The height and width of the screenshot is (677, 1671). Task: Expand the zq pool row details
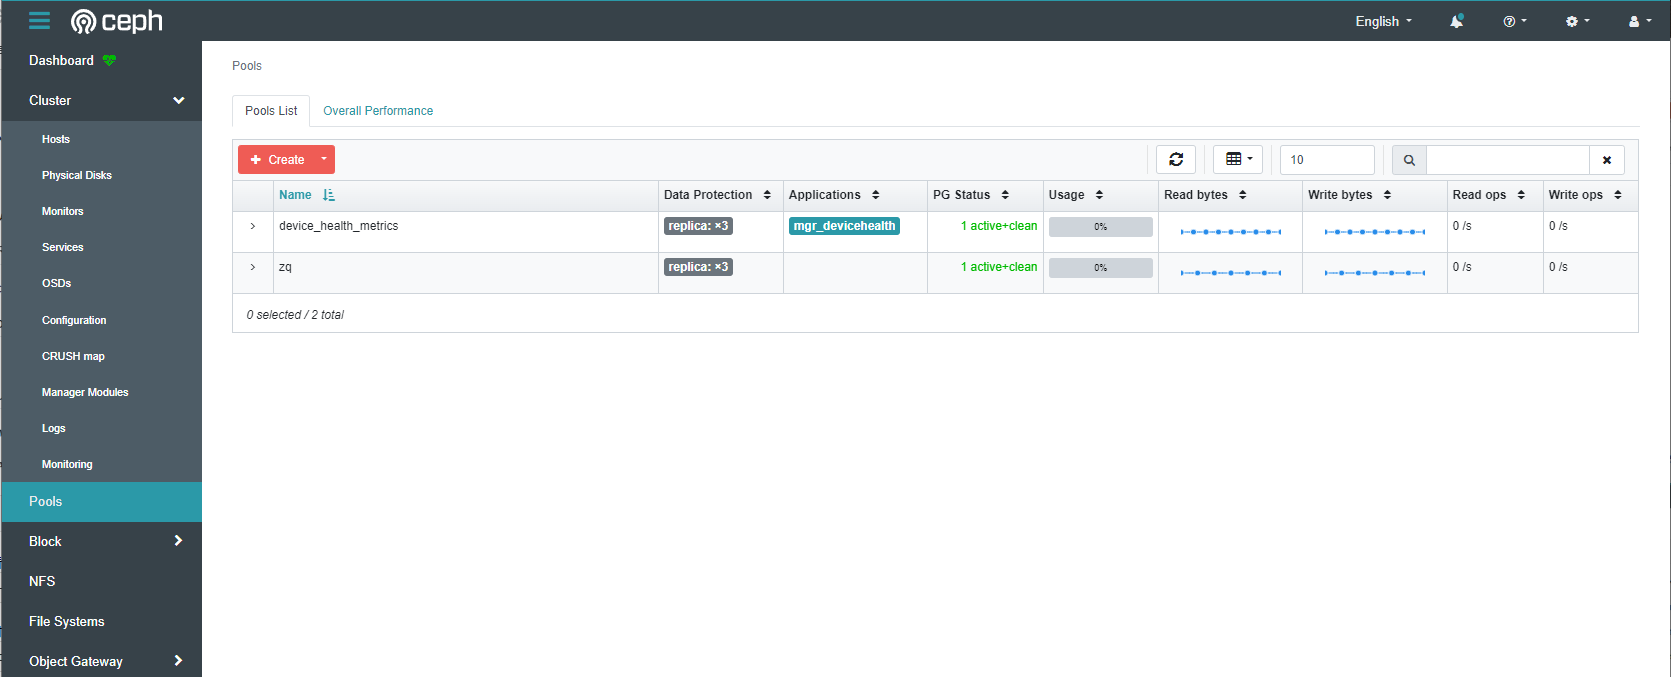(x=253, y=267)
